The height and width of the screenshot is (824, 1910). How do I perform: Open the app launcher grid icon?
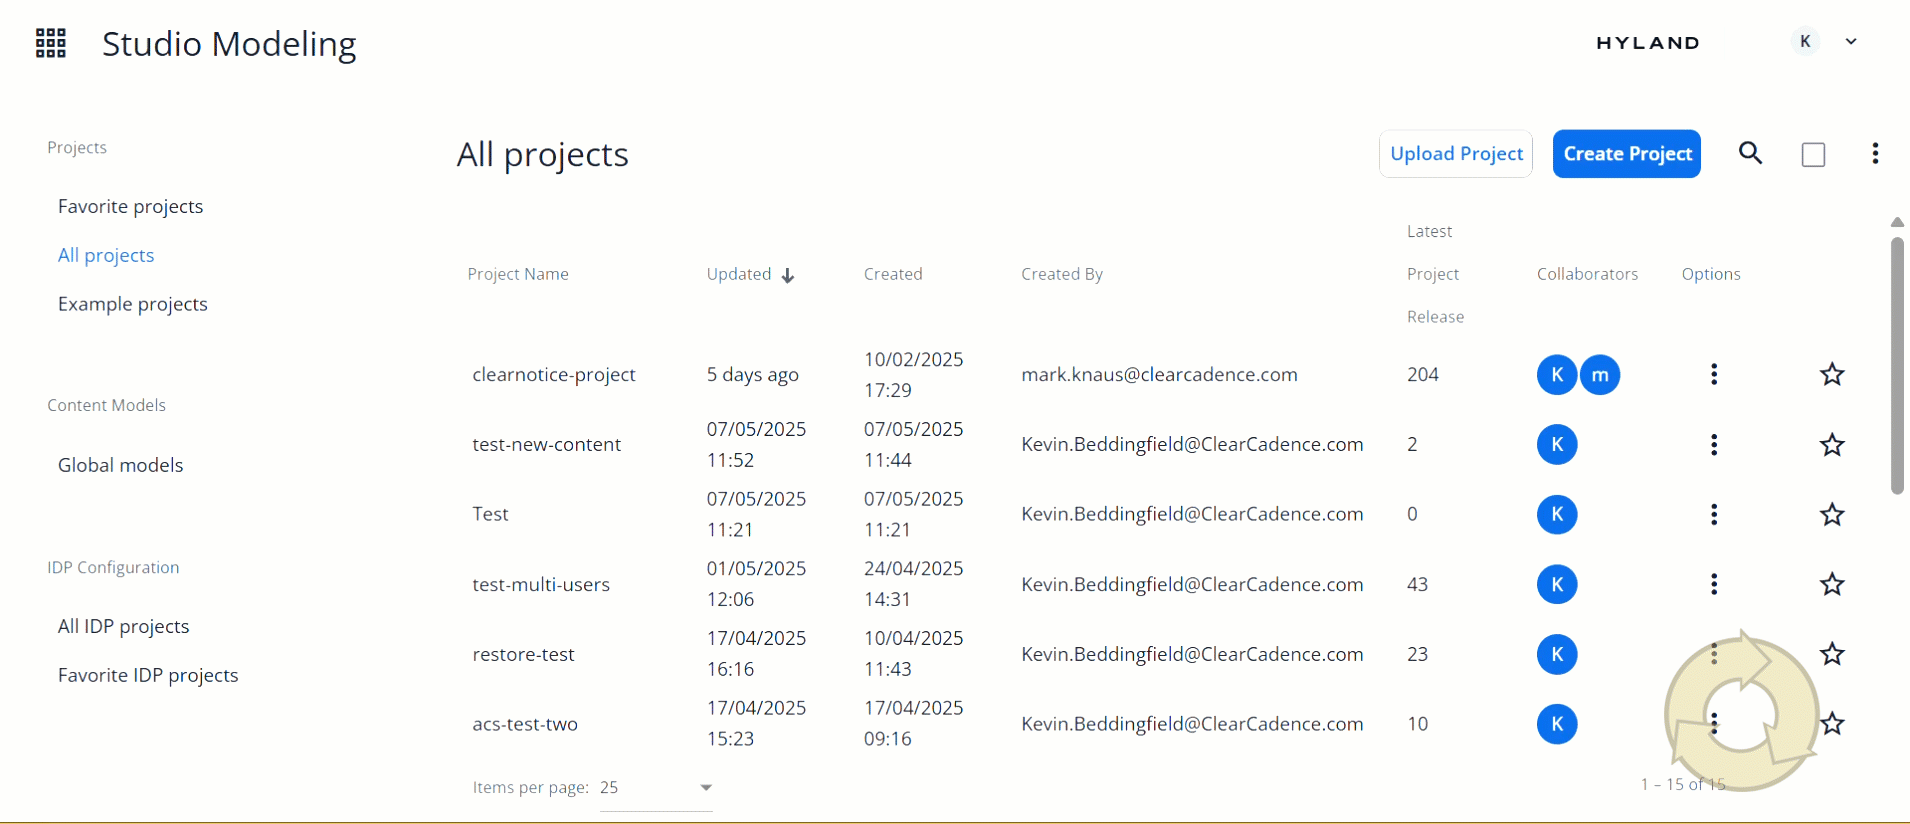[x=51, y=43]
